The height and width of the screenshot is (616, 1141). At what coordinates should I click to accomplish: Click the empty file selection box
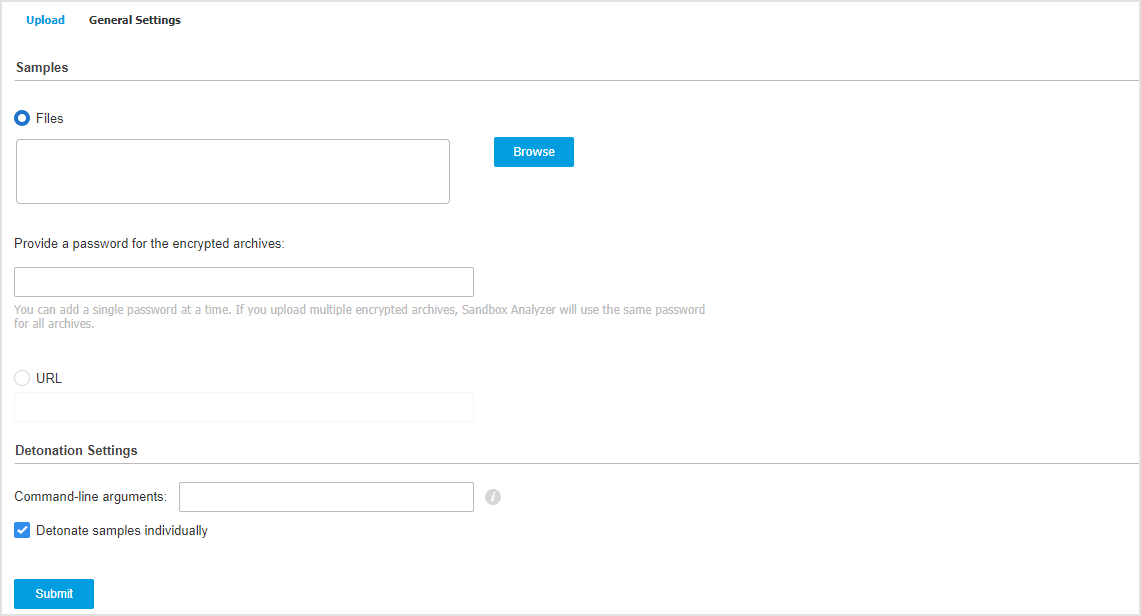(x=232, y=171)
